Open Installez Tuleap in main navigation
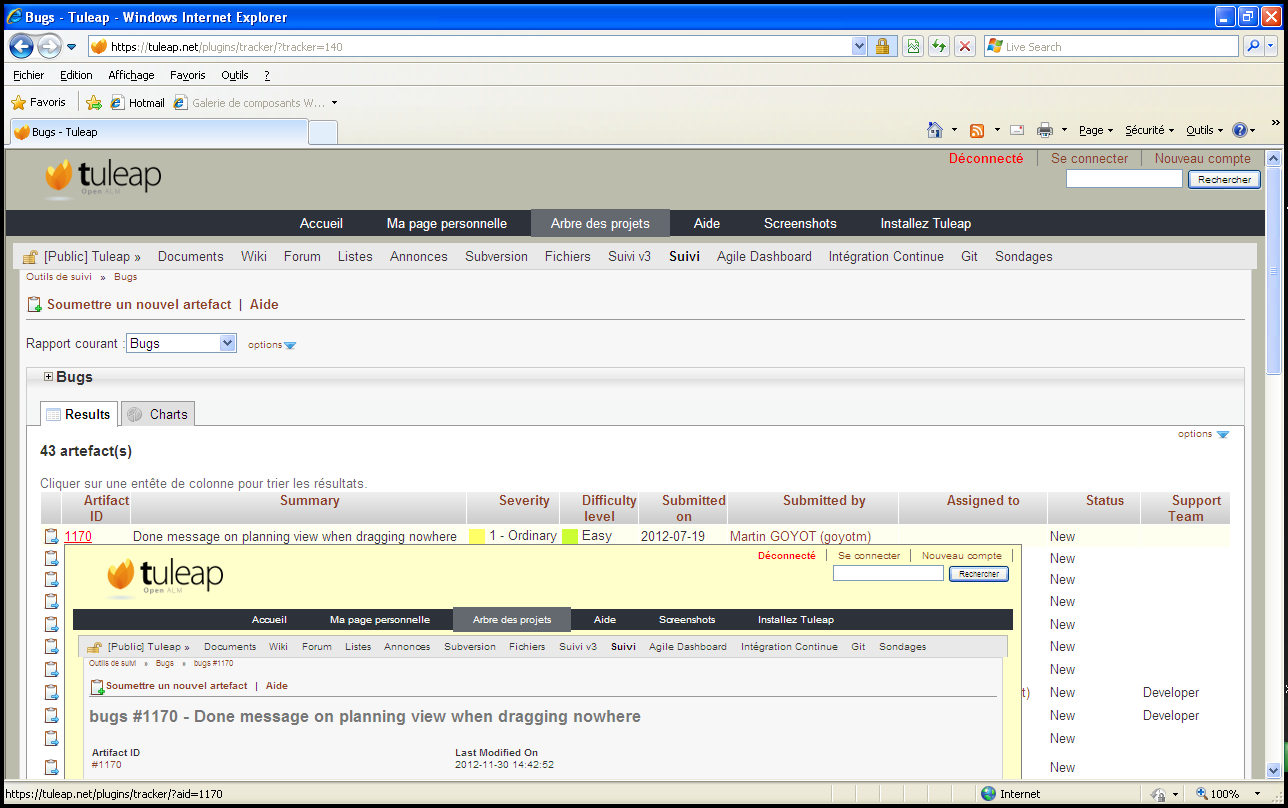Viewport: 1288px width, 808px height. coord(926,223)
